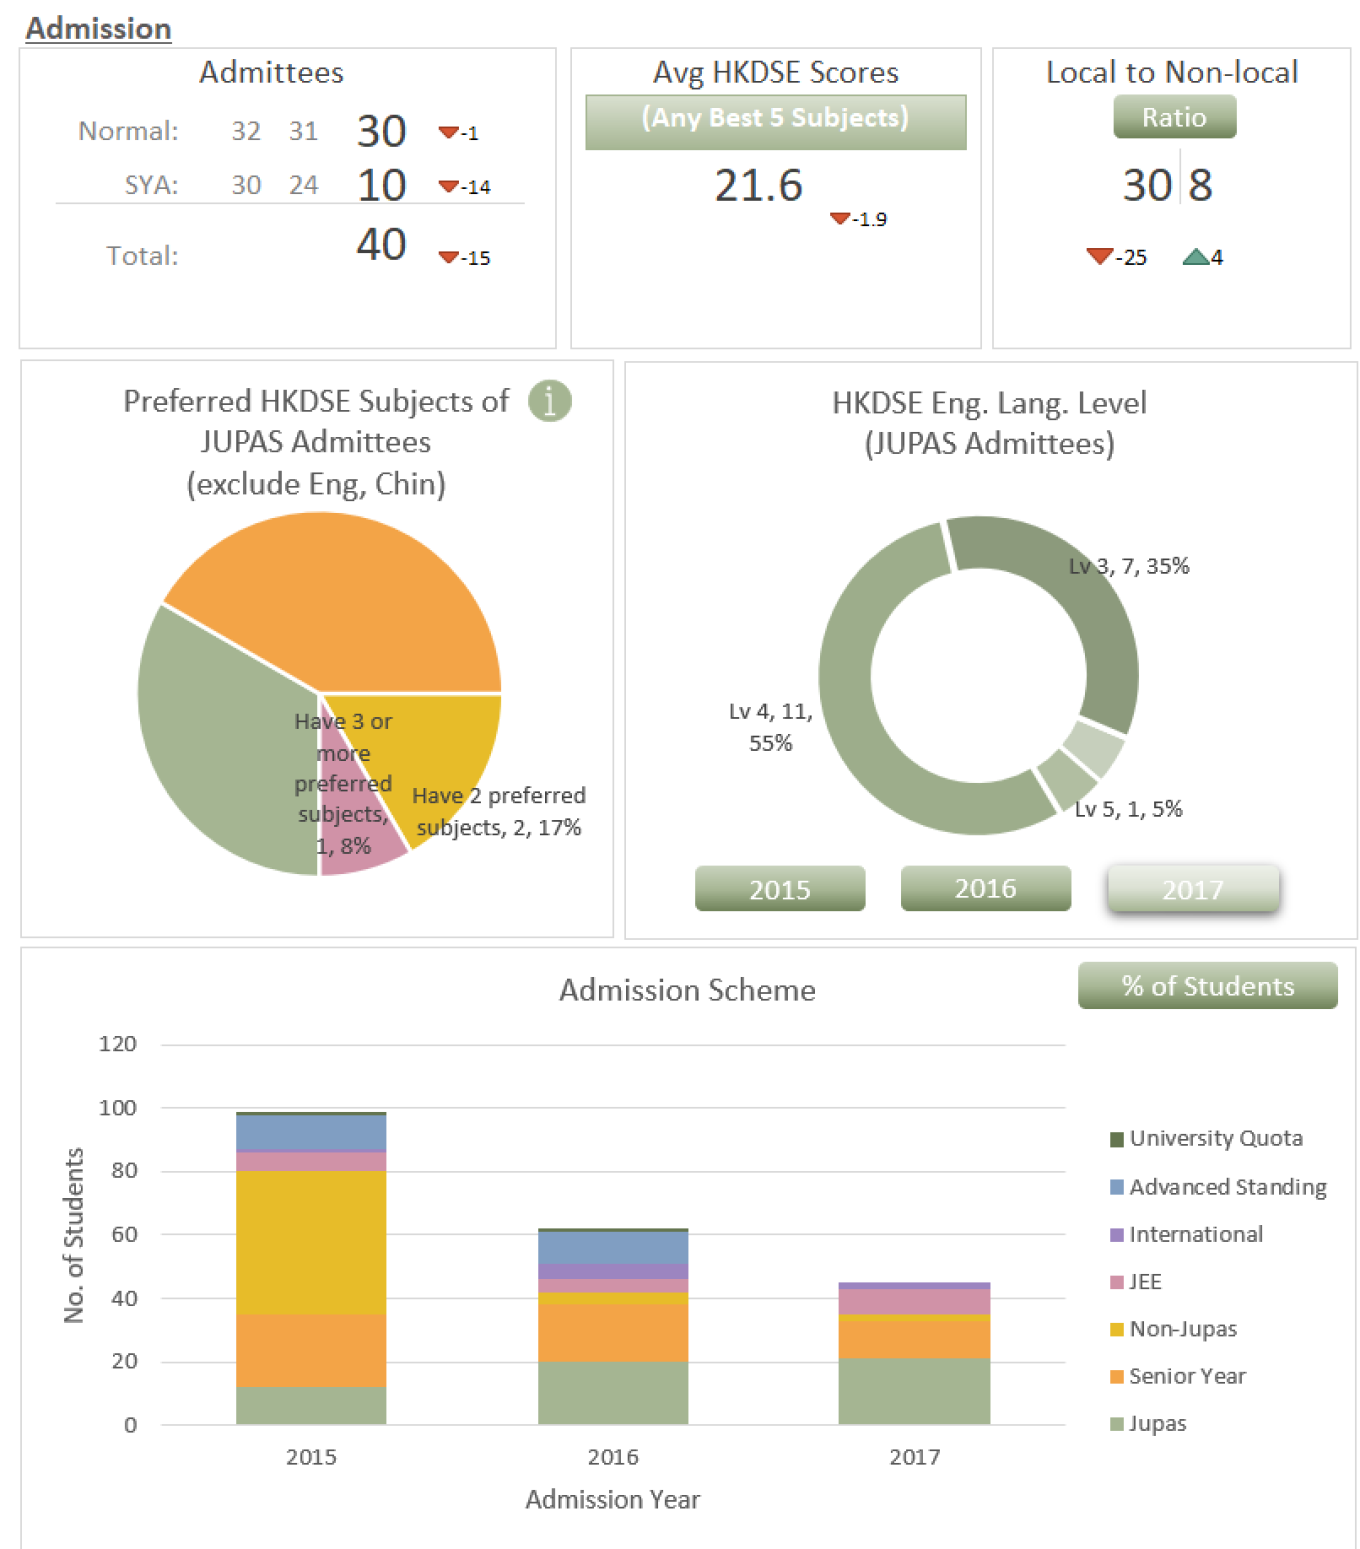Click the green info icon beside pie title
This screenshot has height=1549, width=1360.
(x=549, y=401)
